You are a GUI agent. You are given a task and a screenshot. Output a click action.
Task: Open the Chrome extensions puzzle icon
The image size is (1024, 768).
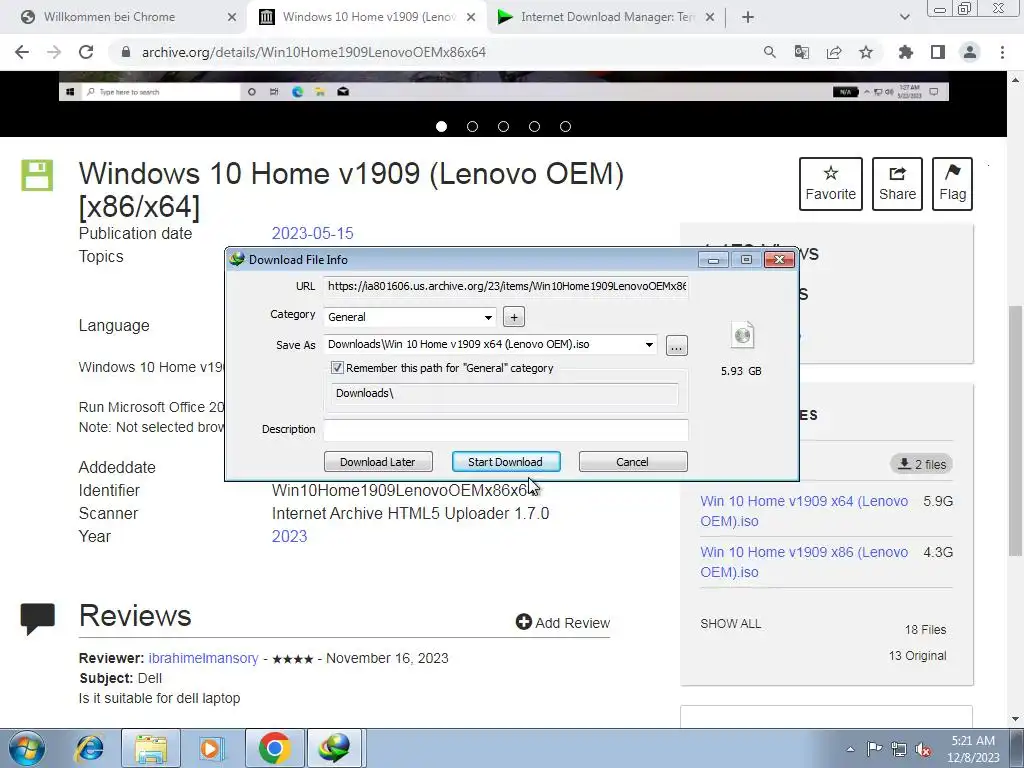906,52
